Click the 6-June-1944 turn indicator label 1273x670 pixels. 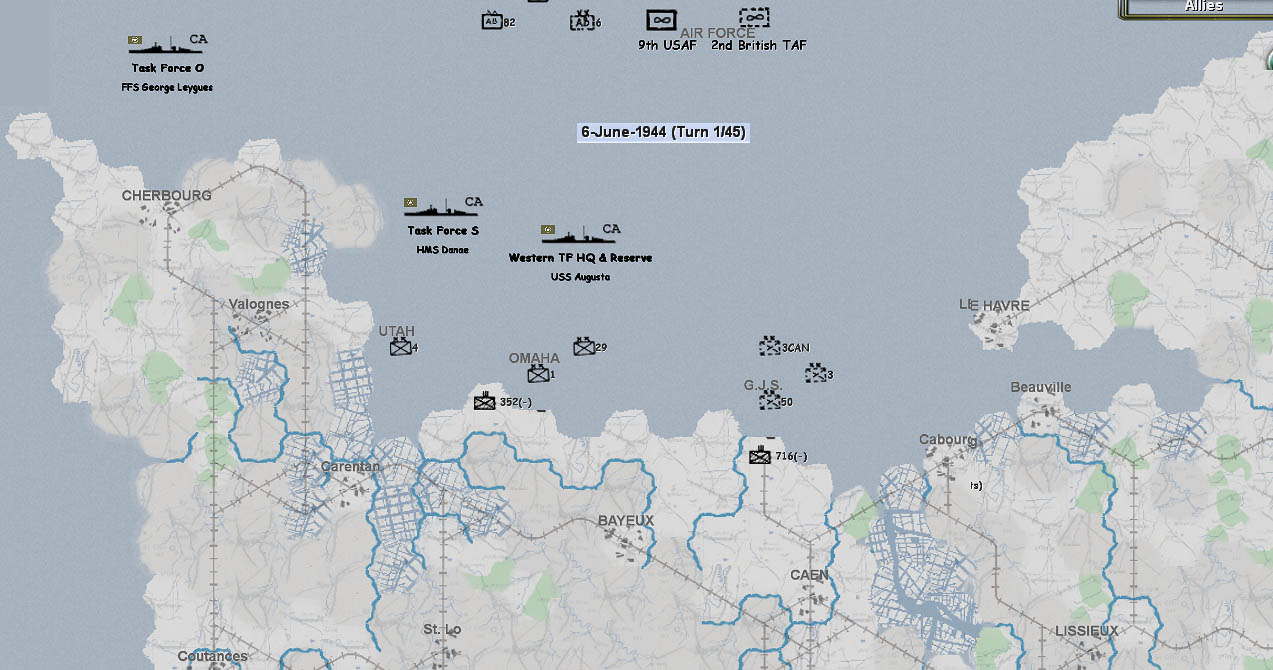tap(663, 132)
